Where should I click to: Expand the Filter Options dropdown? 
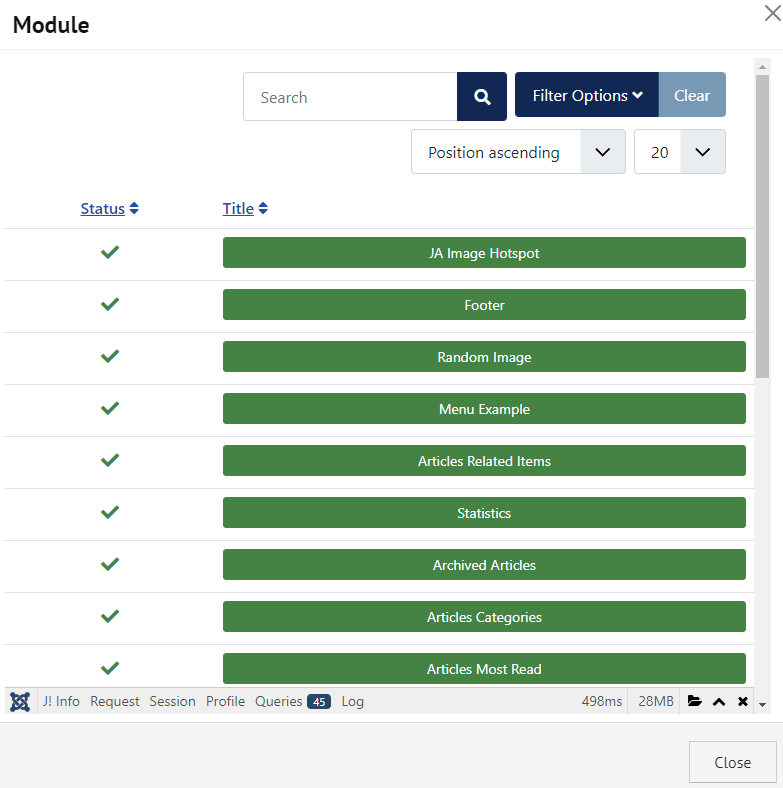587,96
